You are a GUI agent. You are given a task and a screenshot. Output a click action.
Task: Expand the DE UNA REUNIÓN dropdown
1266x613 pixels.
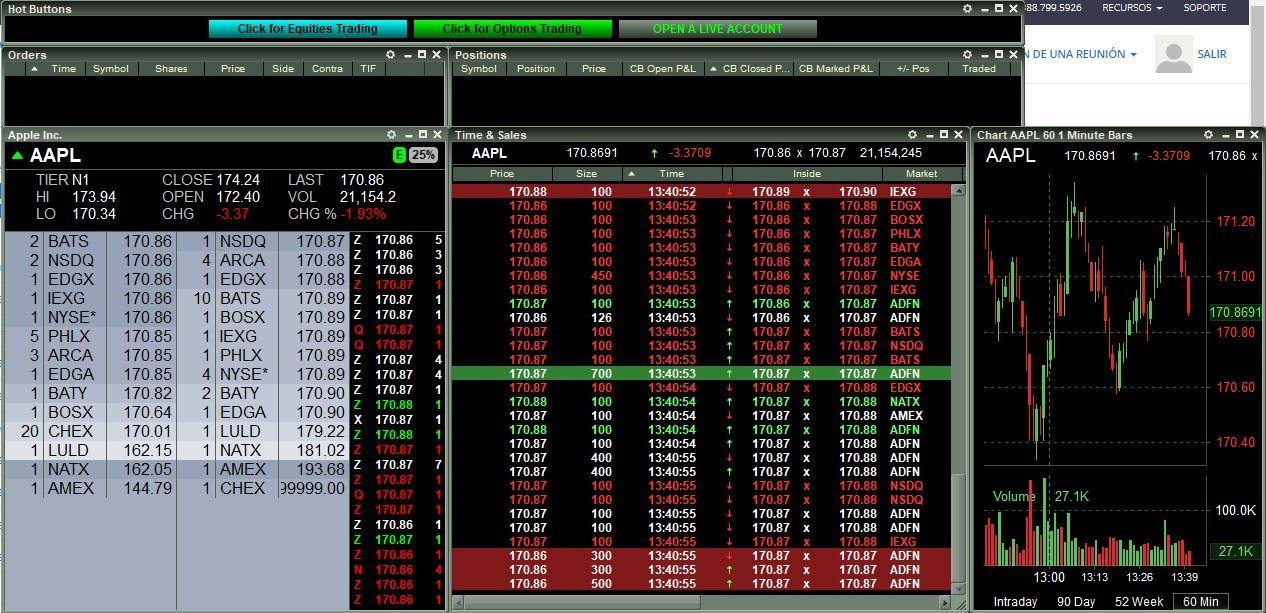pos(1081,54)
